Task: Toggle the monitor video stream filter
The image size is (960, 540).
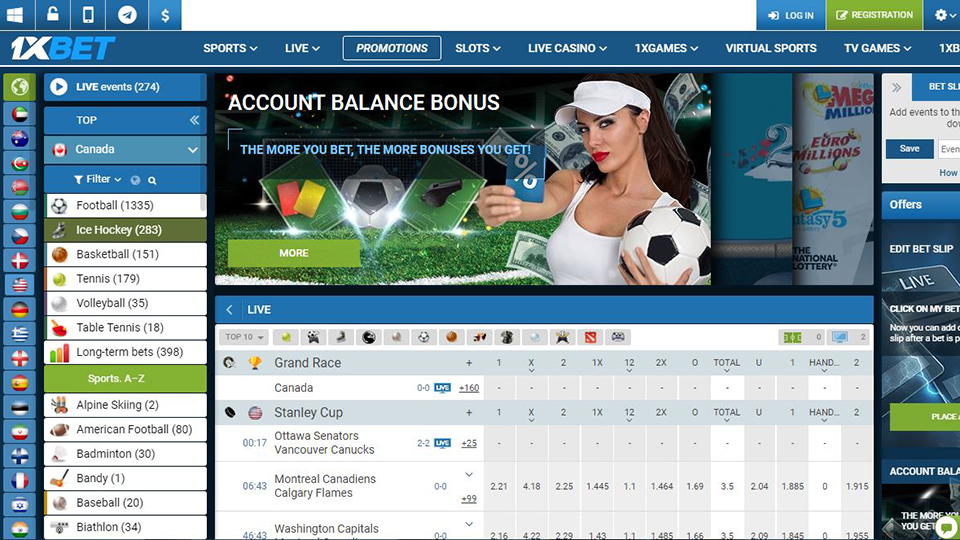Action: (x=848, y=337)
